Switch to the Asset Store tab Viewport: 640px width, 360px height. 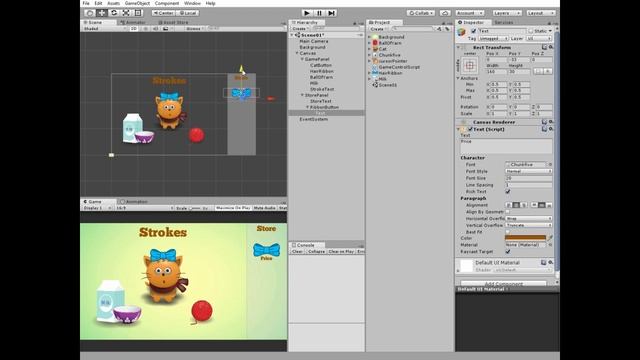click(173, 22)
